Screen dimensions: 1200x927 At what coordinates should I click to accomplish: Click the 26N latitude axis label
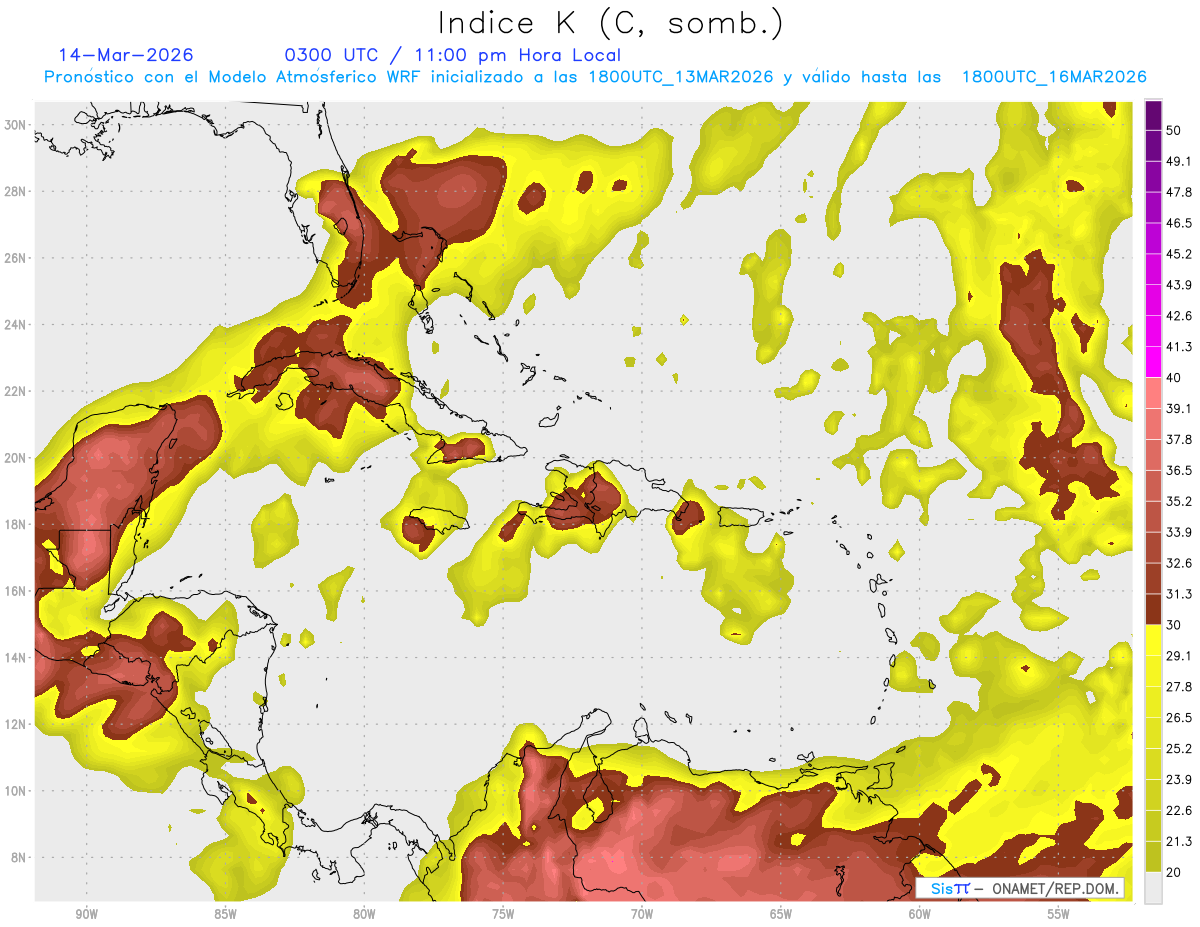(x=16, y=258)
